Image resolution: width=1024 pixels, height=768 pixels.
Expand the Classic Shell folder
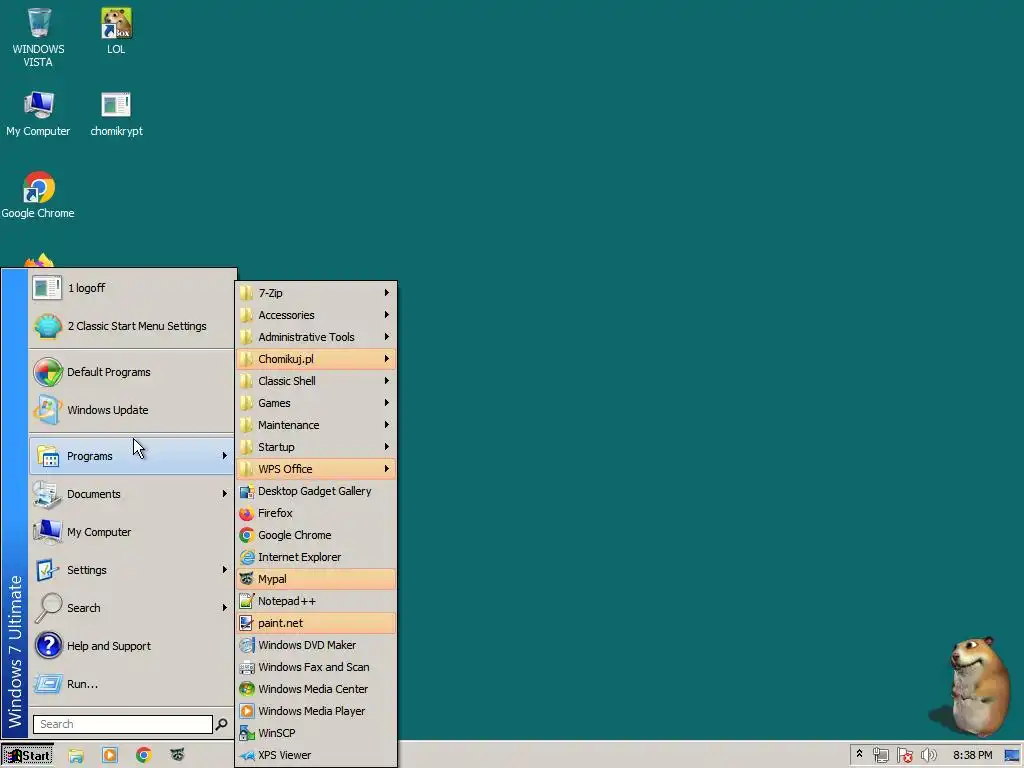[x=317, y=381]
